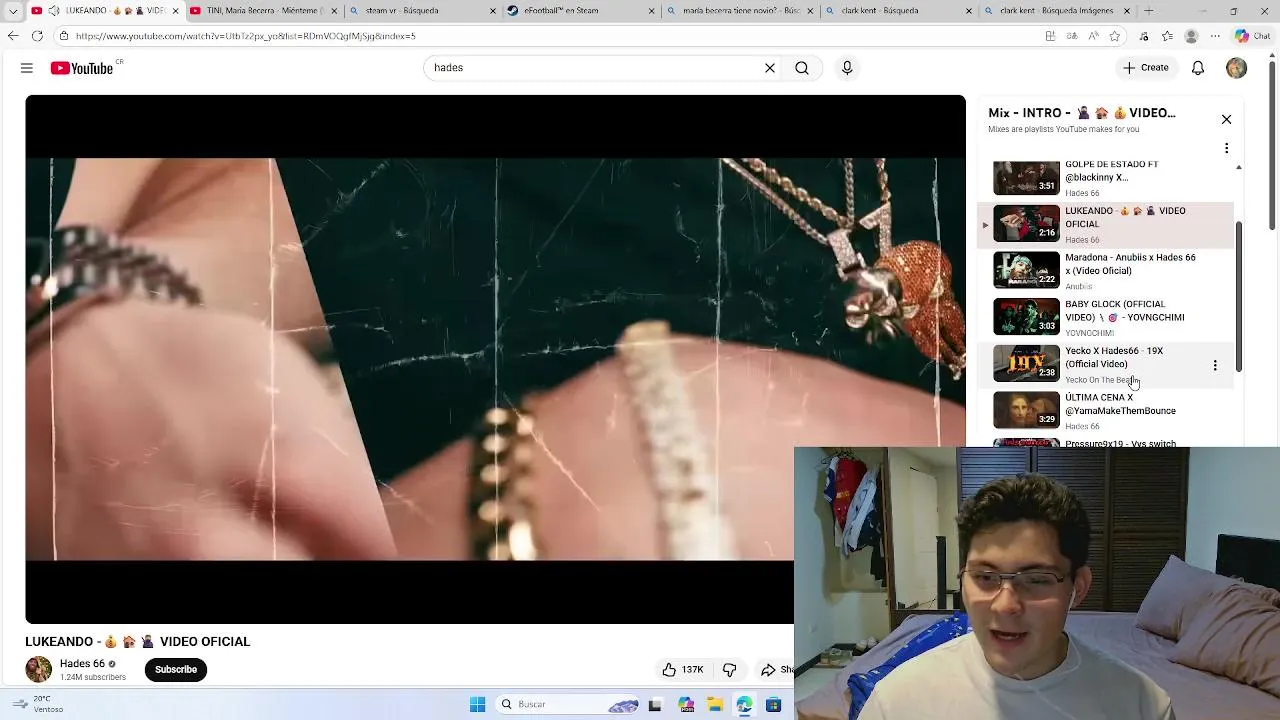Add page to browser favorites star

(x=1115, y=36)
